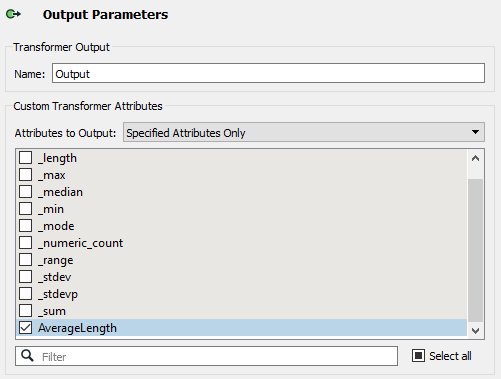Tick the _range attribute checkbox
This screenshot has height=379, width=501.
25,260
